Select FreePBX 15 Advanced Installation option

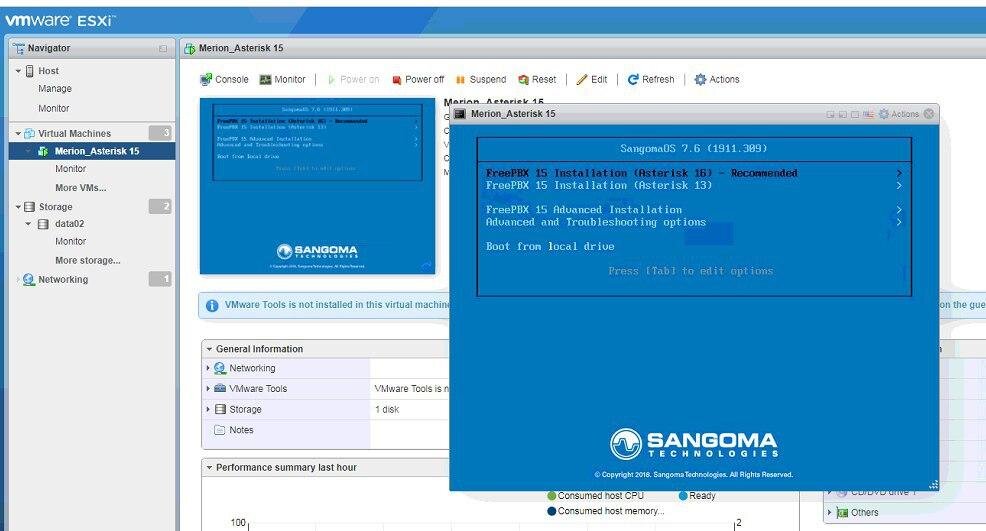click(584, 210)
